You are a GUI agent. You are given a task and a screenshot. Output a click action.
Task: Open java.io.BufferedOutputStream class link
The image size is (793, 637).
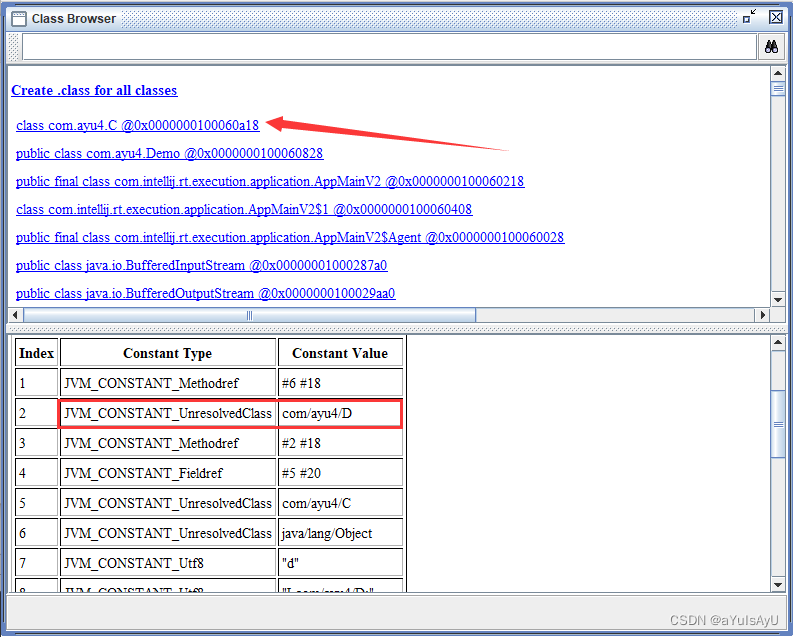pyautogui.click(x=205, y=293)
